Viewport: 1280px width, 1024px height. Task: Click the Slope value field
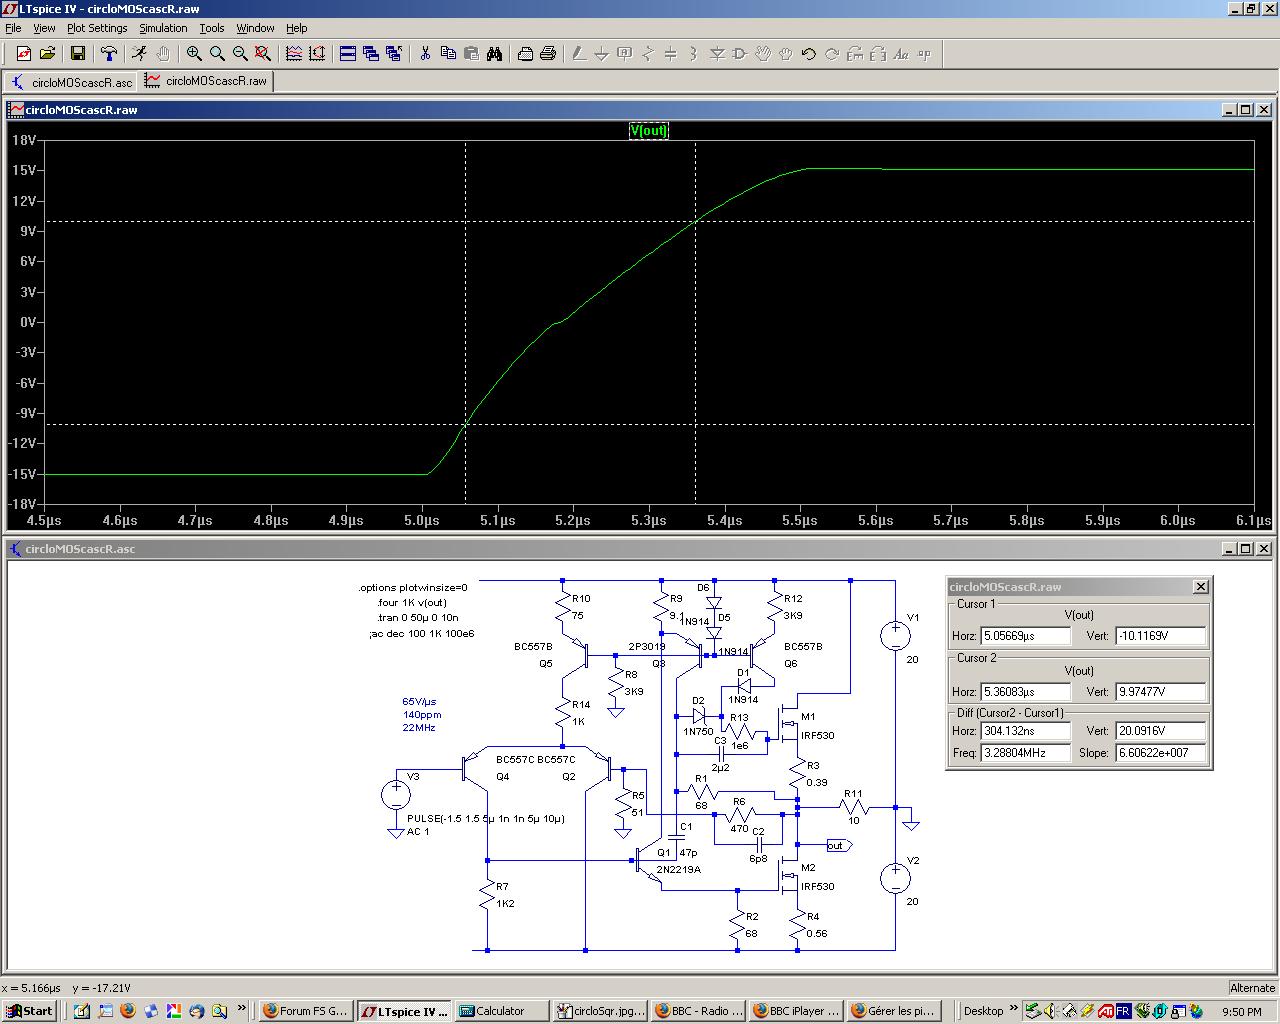tap(1160, 753)
